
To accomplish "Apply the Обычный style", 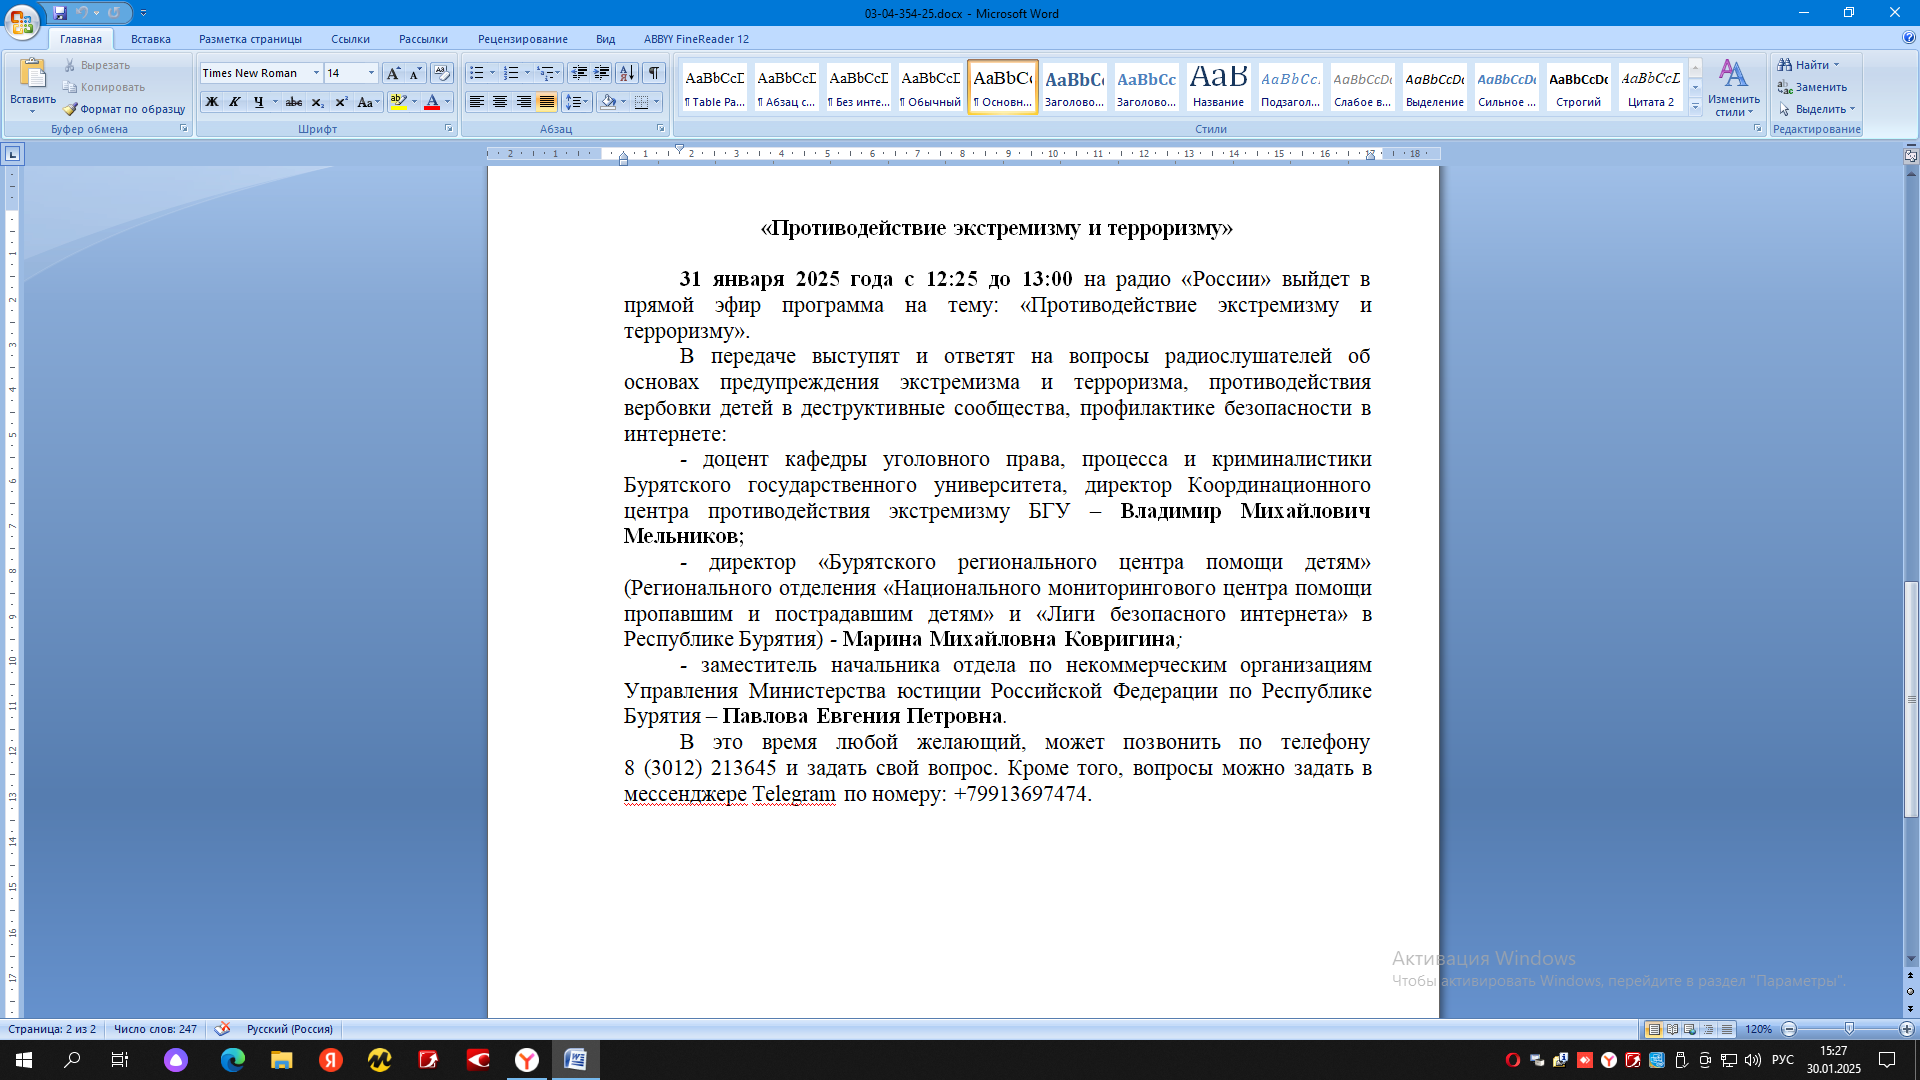I will tap(930, 86).
